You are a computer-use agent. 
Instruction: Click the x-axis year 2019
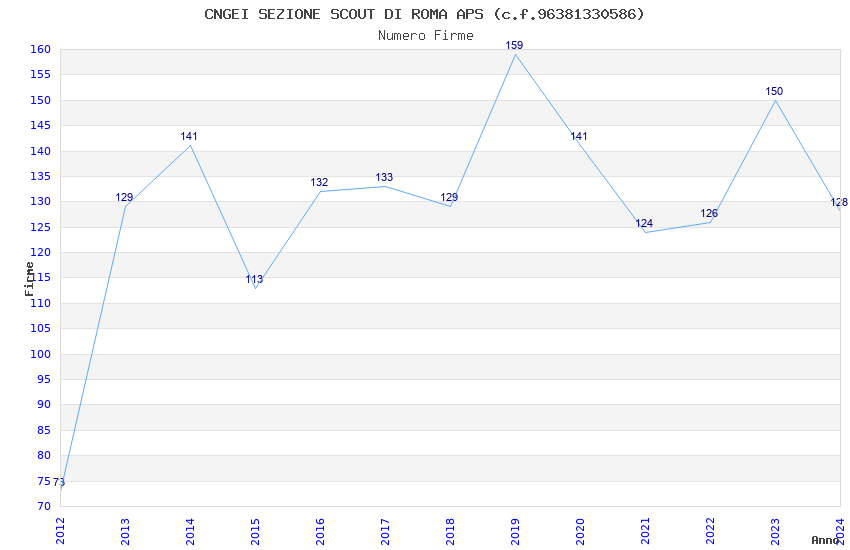(x=516, y=531)
